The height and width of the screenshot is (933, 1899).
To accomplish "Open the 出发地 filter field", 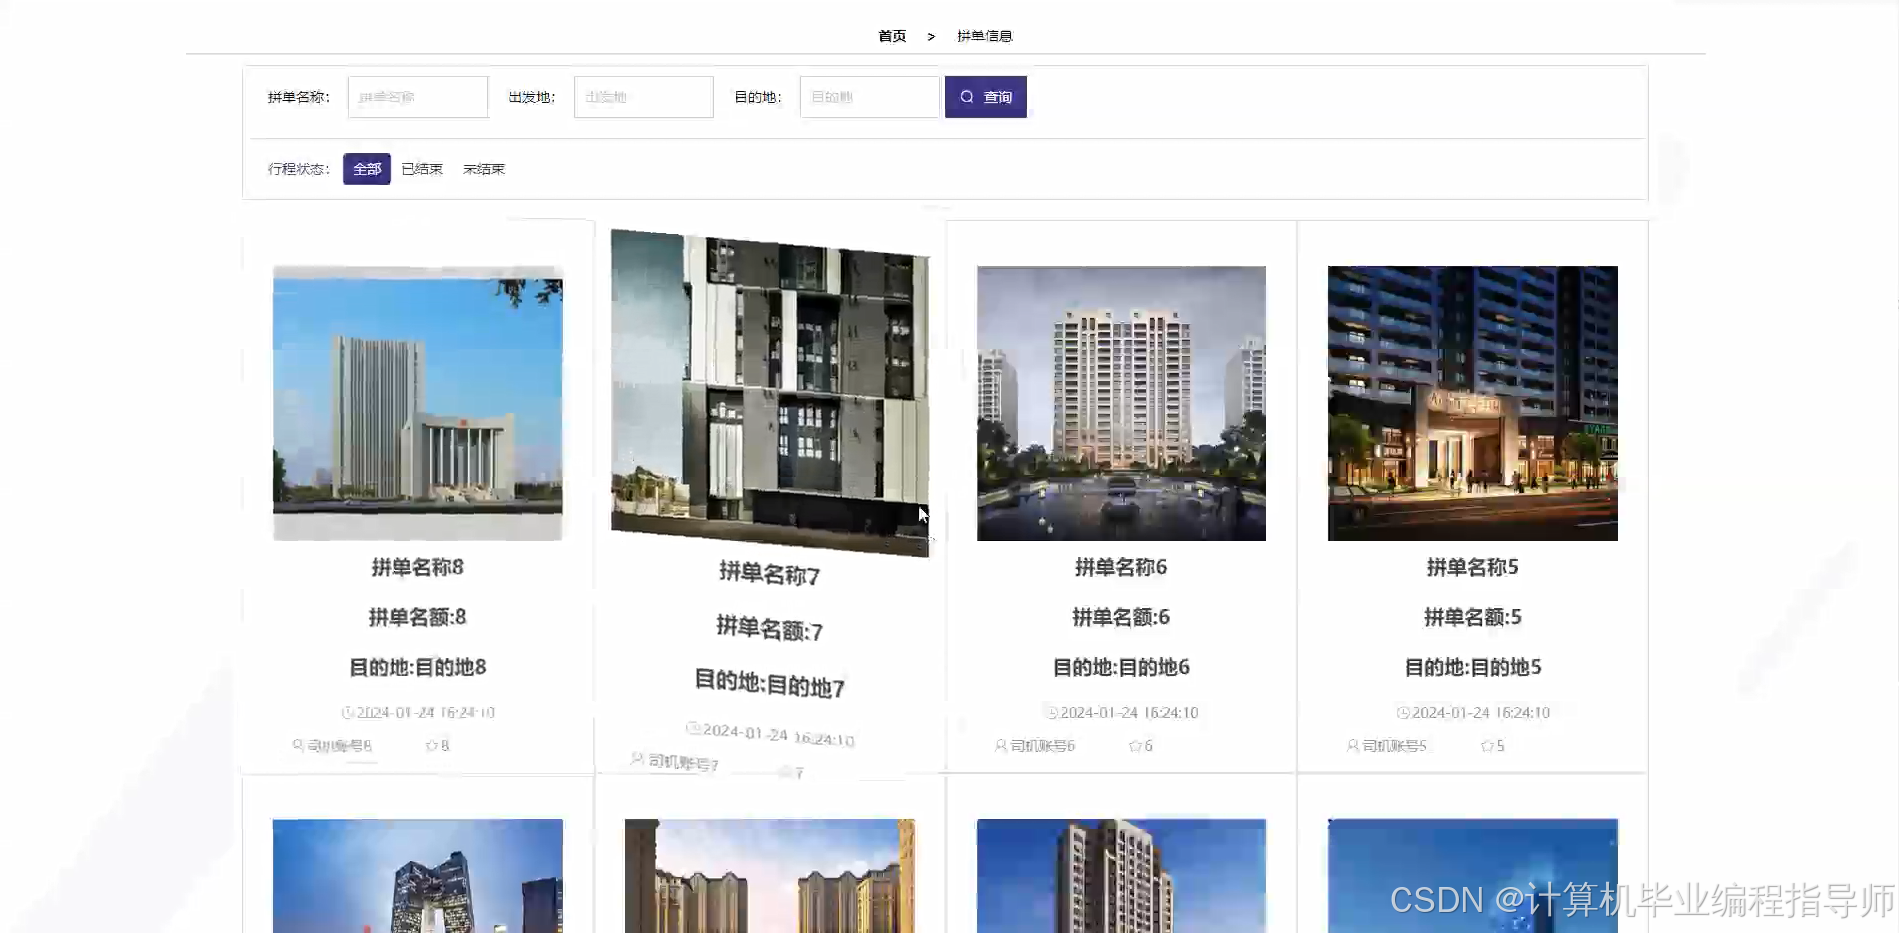I will point(643,96).
